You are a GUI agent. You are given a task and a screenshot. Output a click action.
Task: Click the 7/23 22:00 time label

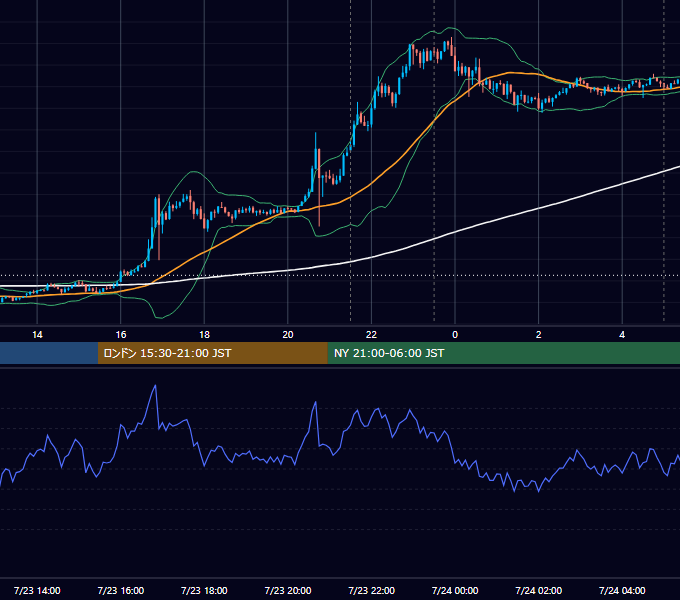click(372, 590)
